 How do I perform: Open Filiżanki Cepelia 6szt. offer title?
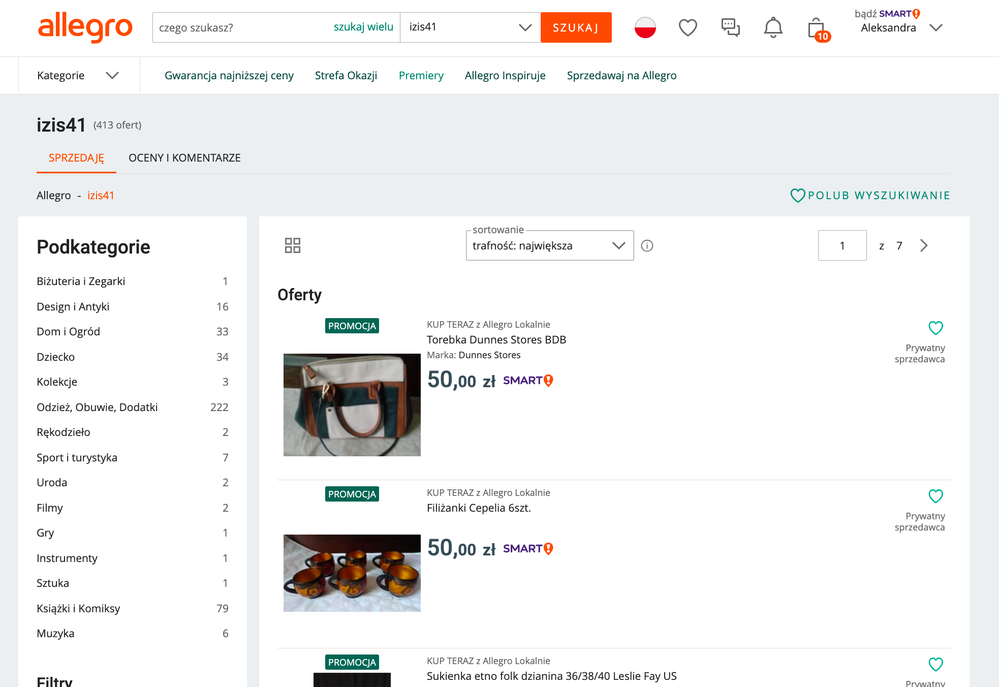[x=478, y=508]
